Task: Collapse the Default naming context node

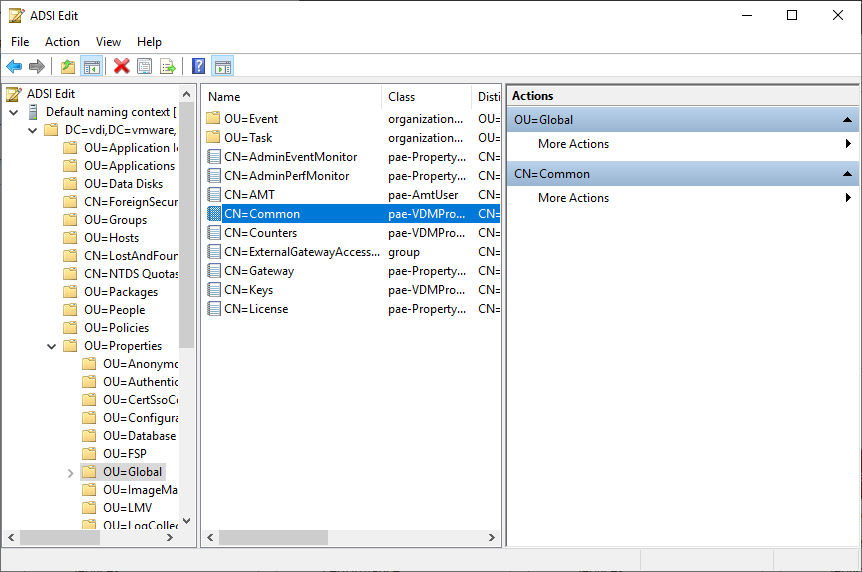Action: coord(14,112)
